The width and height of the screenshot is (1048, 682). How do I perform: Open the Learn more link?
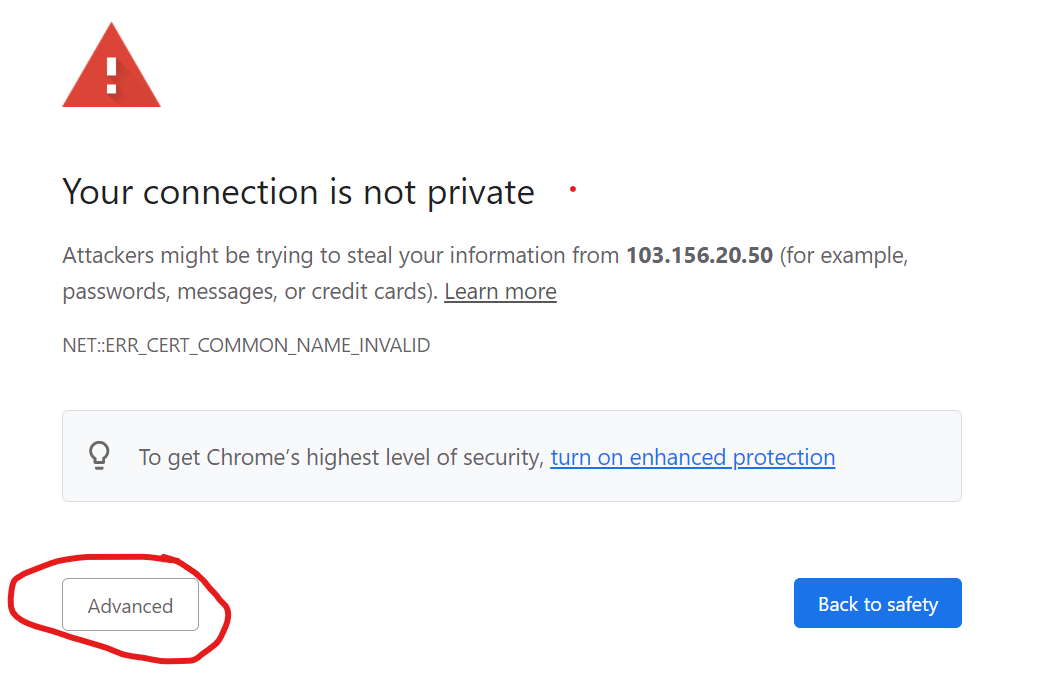500,292
